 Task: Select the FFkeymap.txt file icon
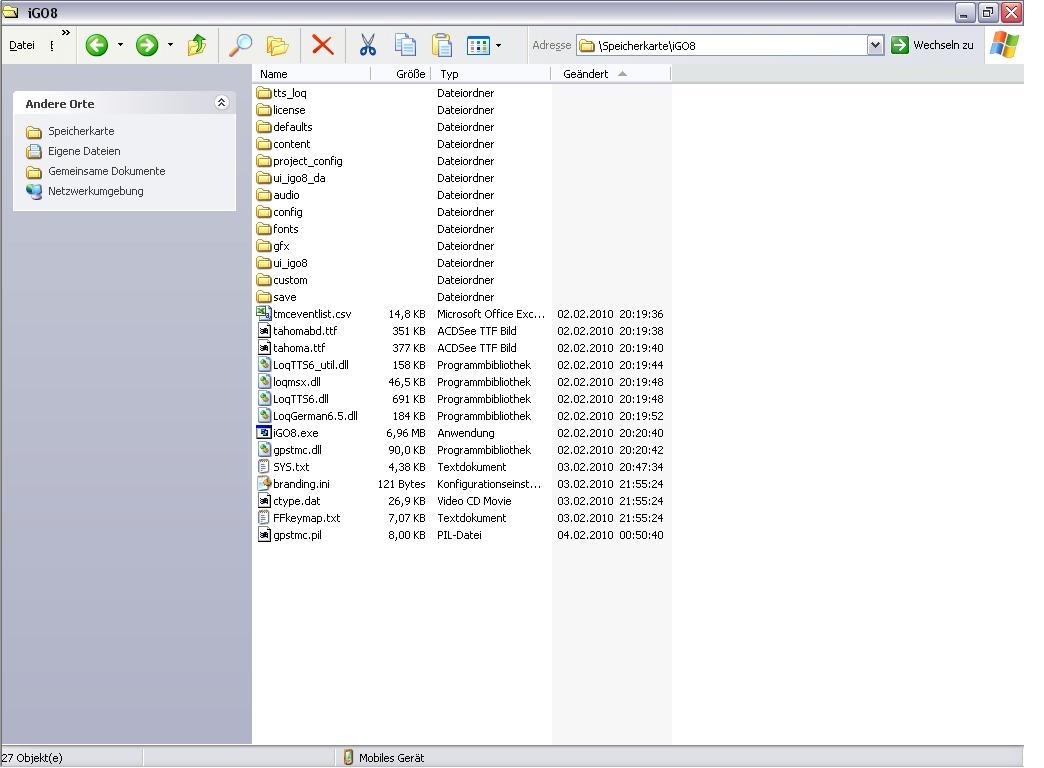(x=264, y=518)
